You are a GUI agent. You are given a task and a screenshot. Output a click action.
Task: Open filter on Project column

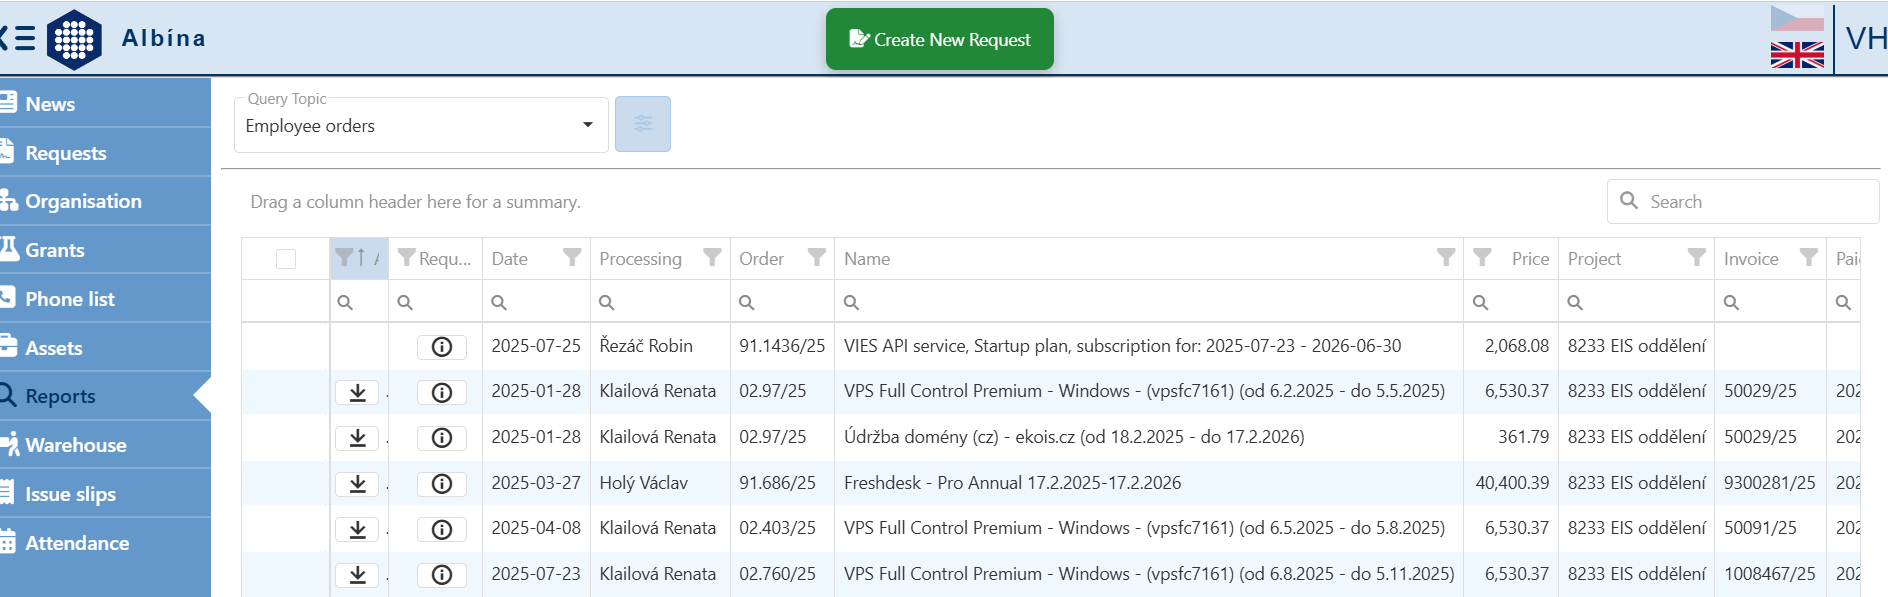[1697, 258]
